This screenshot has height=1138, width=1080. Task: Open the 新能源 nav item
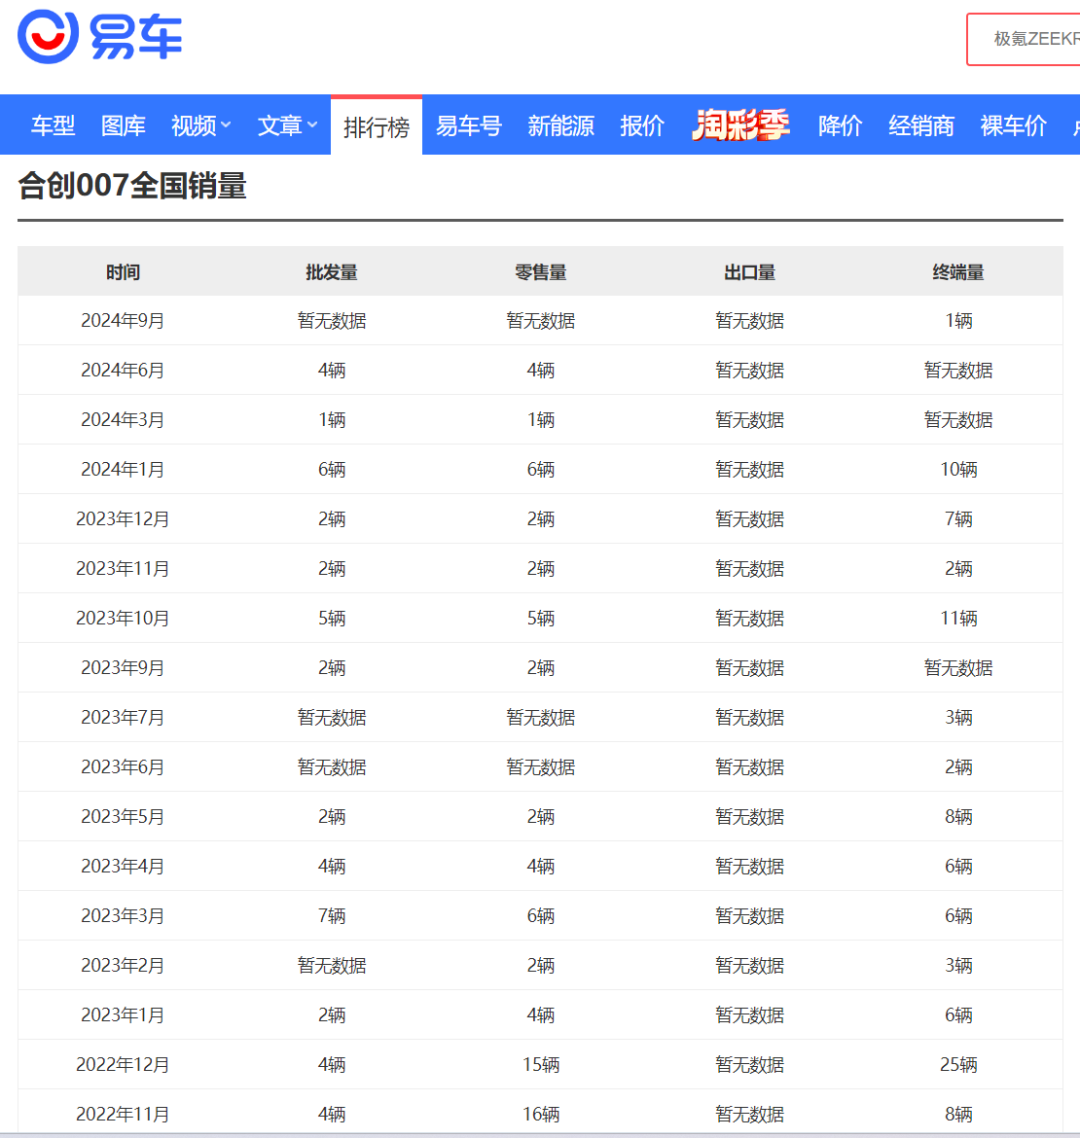tap(561, 126)
